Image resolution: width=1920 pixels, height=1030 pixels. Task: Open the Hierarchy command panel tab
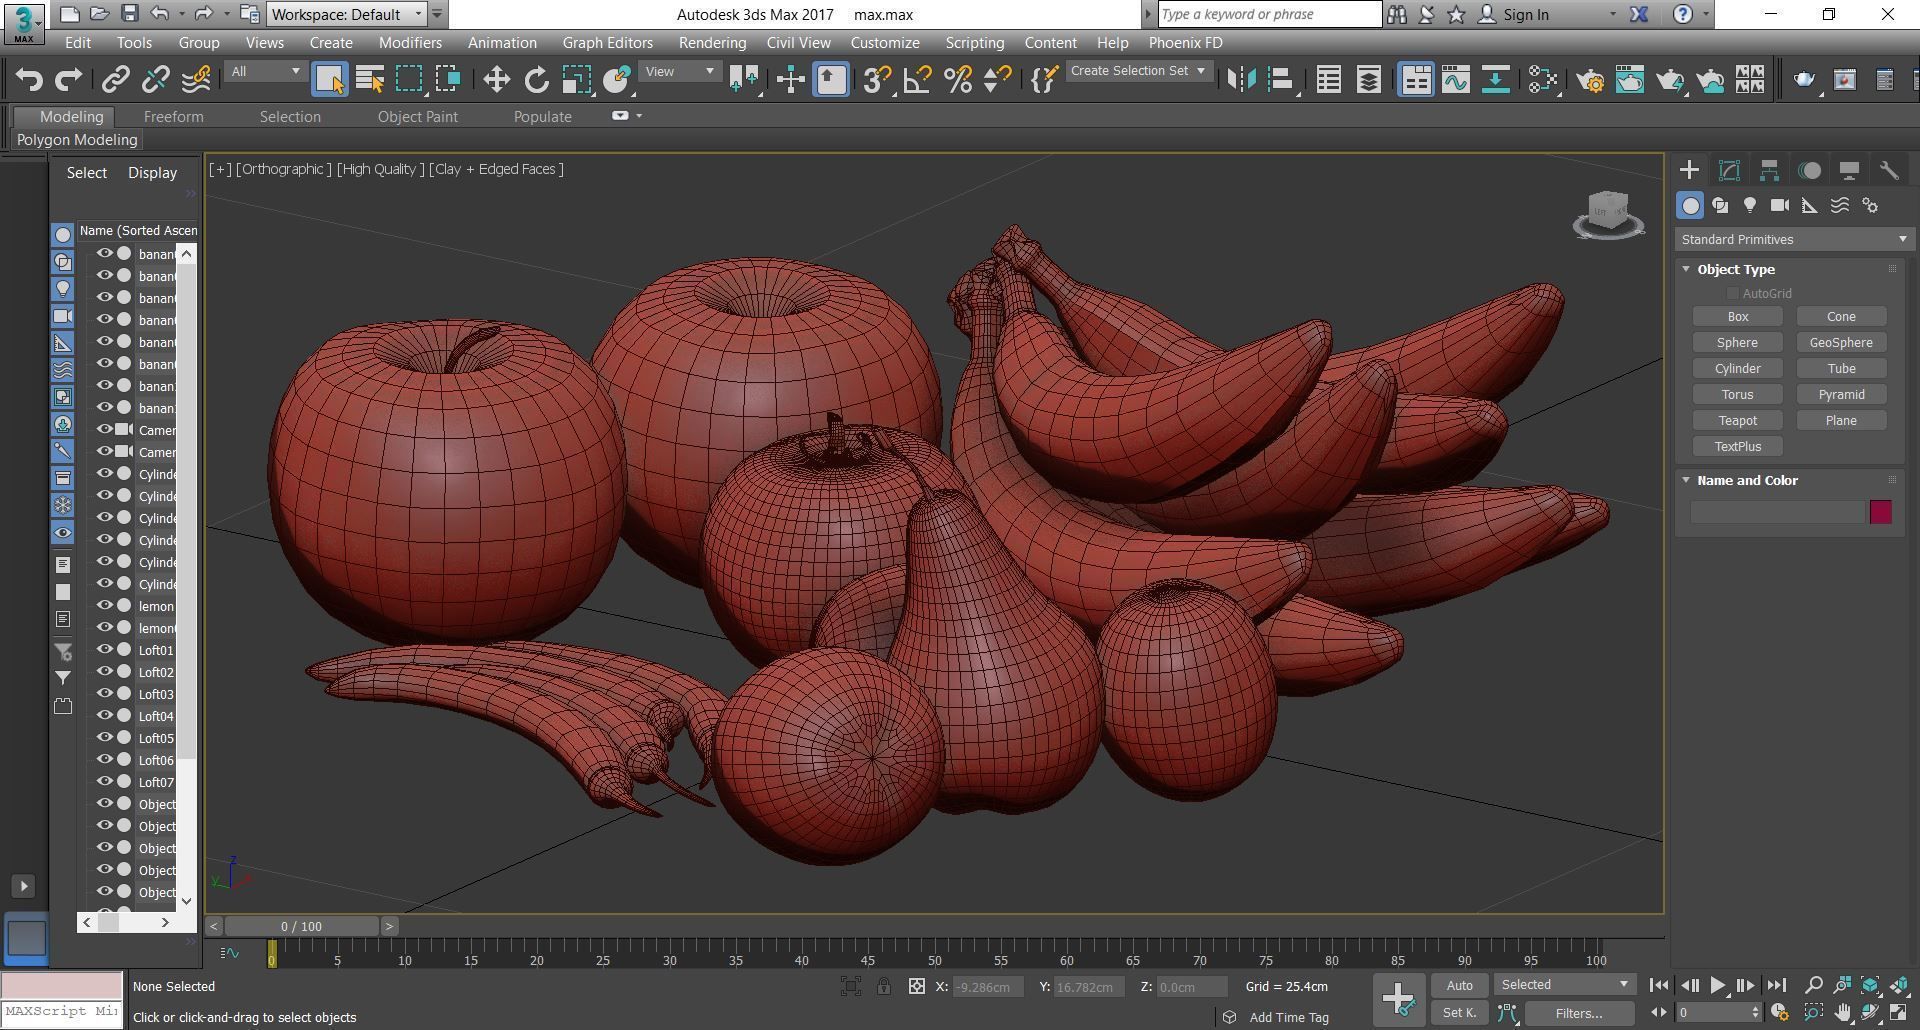[1769, 170]
